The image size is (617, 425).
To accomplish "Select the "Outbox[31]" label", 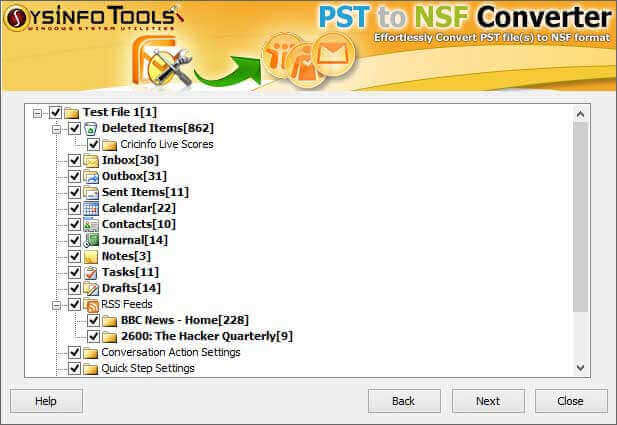I will coord(134,176).
